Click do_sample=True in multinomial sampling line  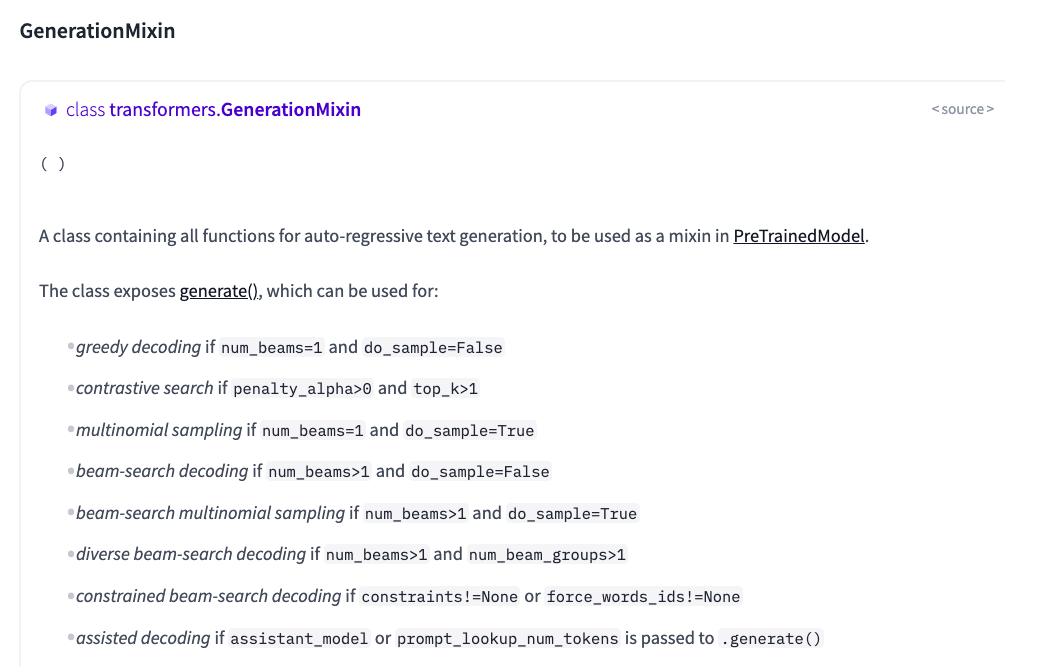pyautogui.click(x=470, y=431)
